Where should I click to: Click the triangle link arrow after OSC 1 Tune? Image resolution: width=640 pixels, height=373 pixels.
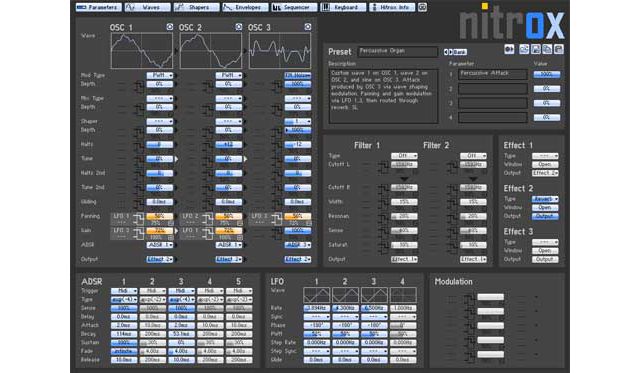[176, 159]
